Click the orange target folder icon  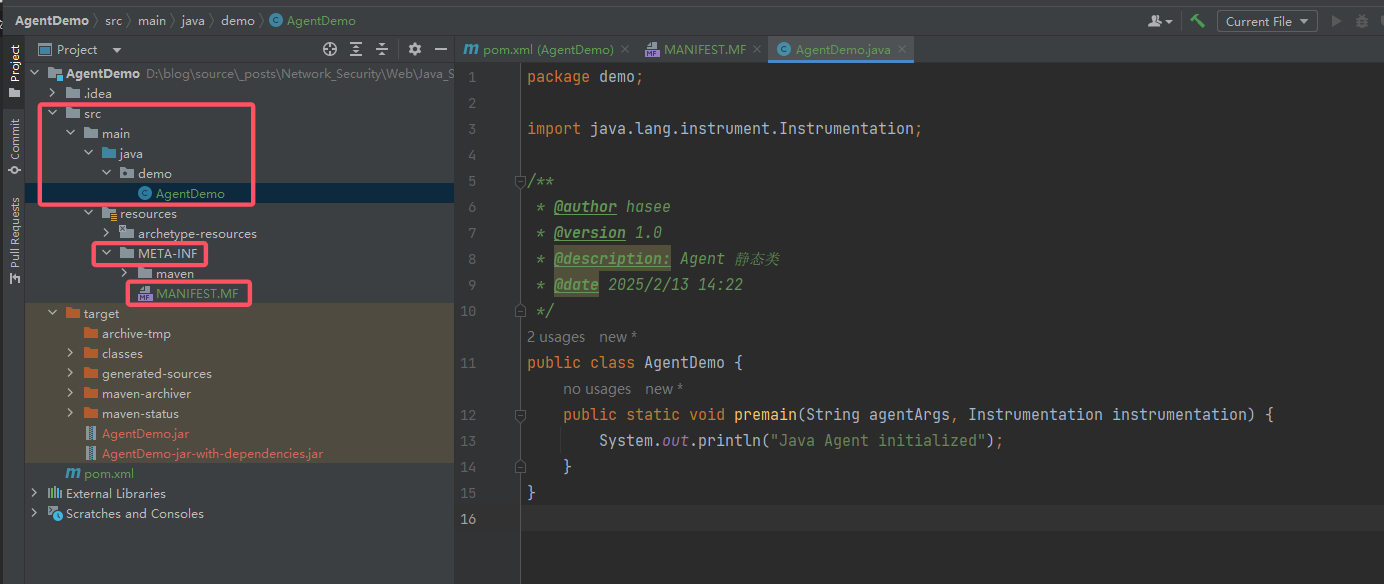[x=73, y=313]
